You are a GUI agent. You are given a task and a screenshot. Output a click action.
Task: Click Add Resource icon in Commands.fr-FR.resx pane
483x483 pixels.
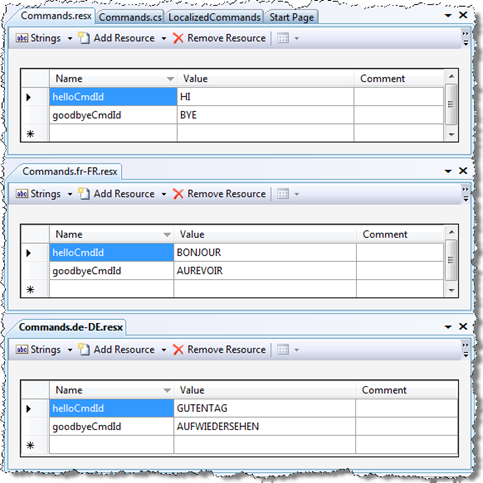[x=84, y=194]
